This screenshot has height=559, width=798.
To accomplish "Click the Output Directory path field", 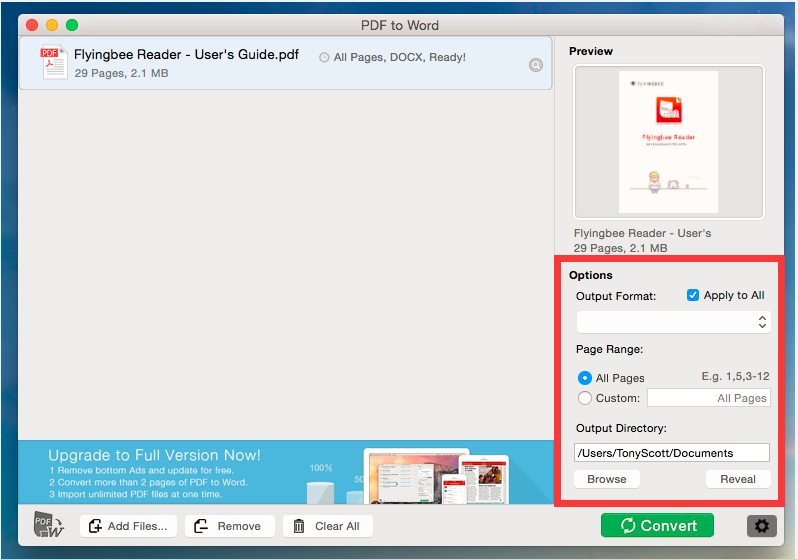I will (672, 453).
